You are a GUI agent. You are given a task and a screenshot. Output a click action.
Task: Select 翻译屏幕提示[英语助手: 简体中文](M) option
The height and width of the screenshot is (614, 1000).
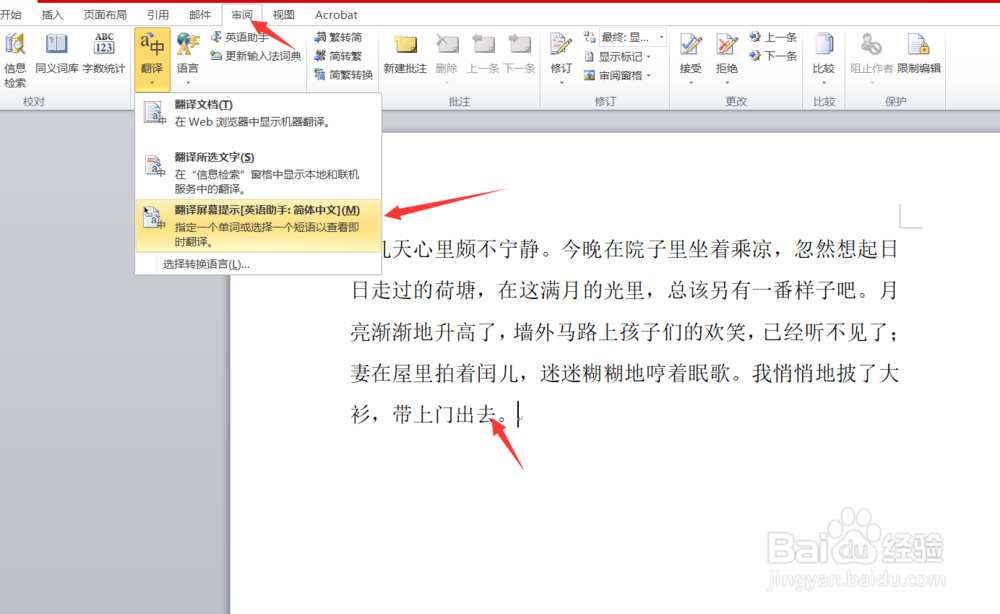point(258,225)
